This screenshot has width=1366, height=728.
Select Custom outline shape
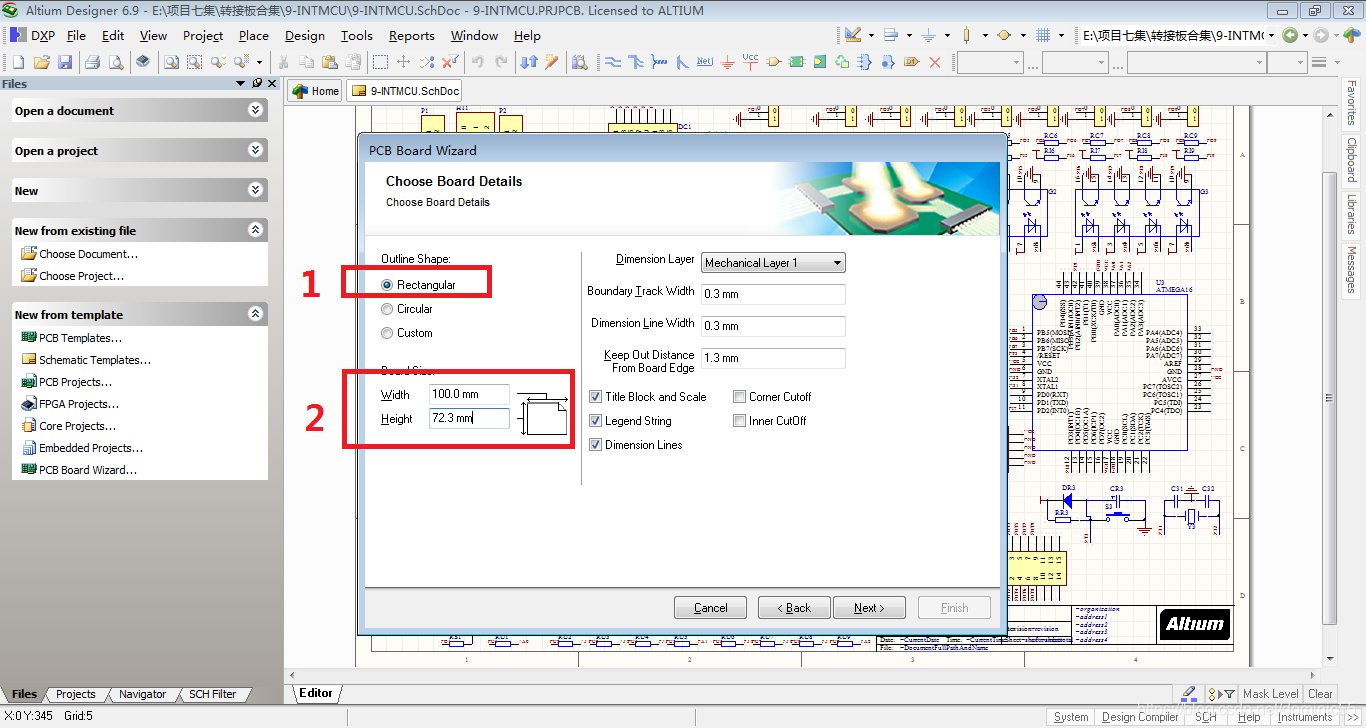[x=387, y=333]
